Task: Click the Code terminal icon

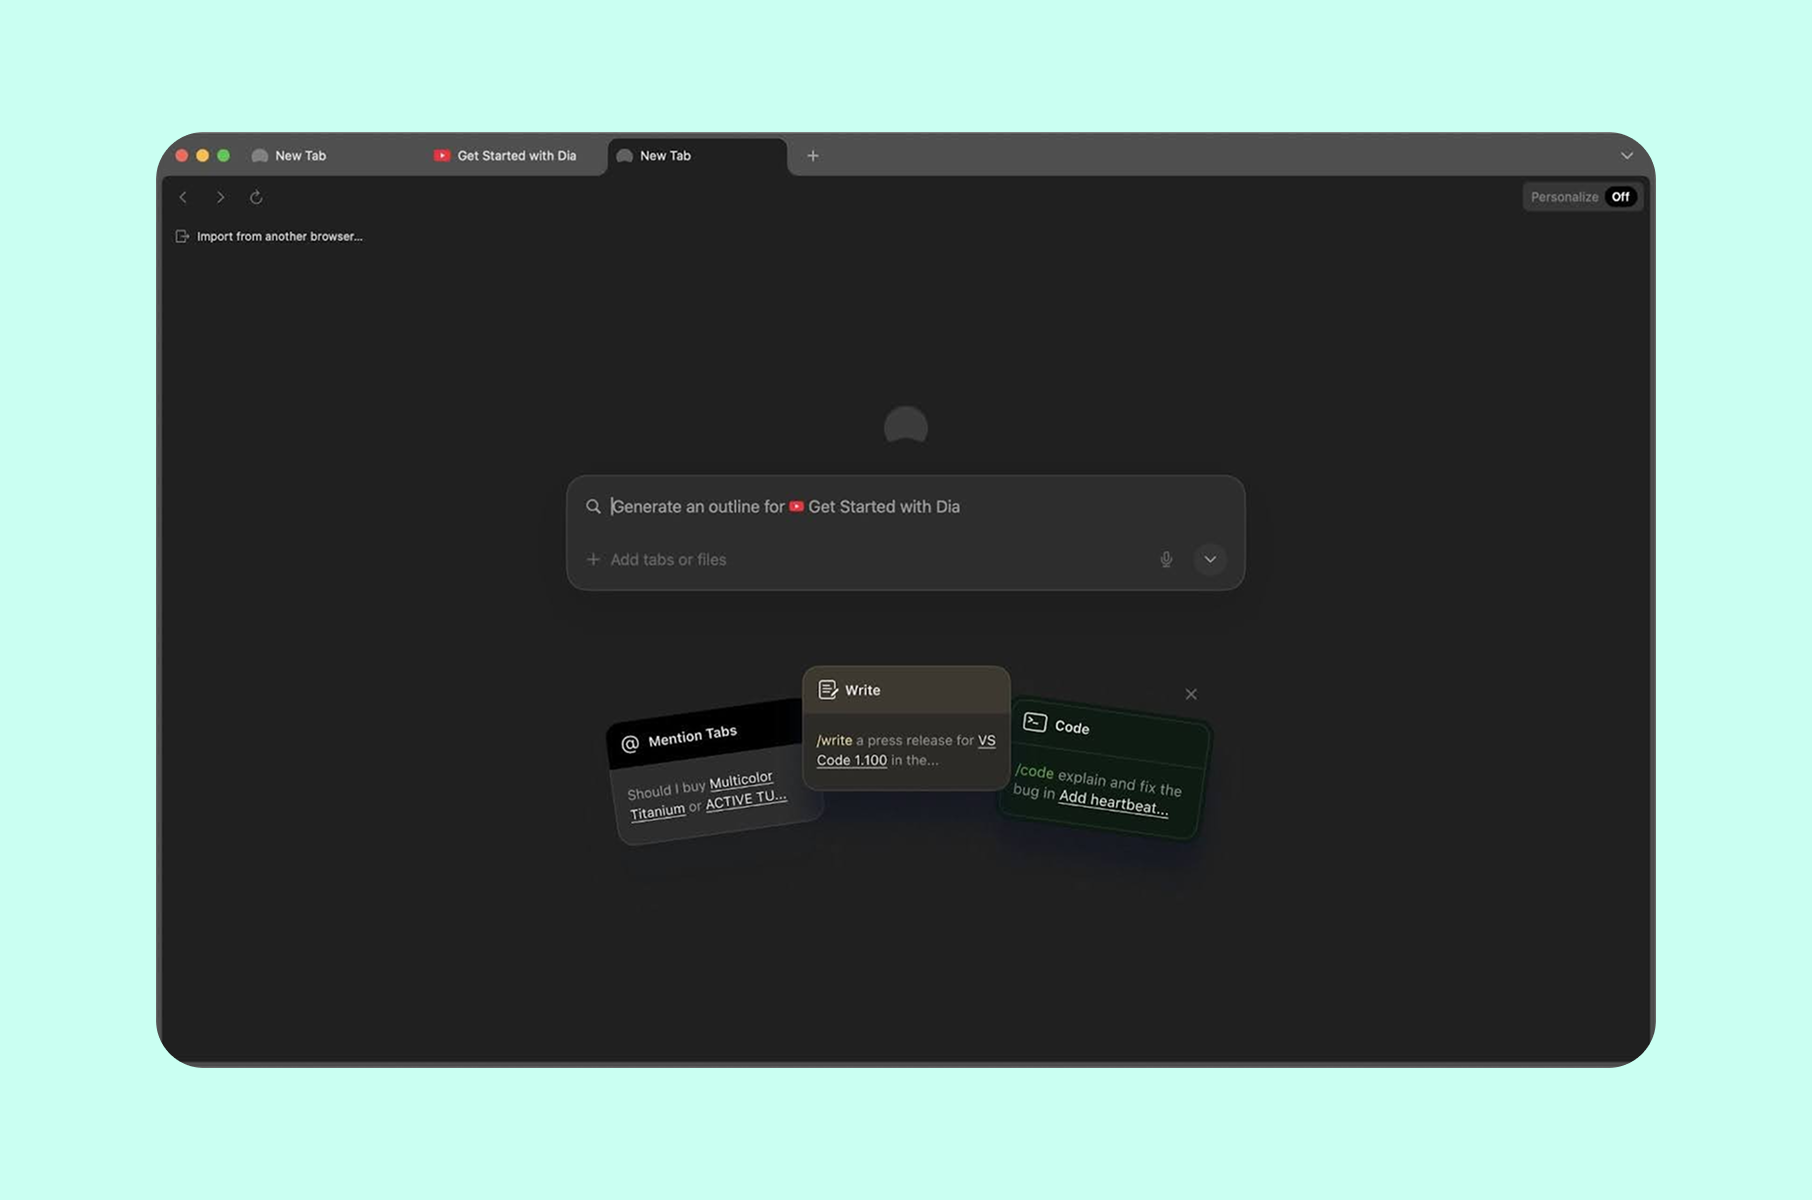Action: [1033, 723]
